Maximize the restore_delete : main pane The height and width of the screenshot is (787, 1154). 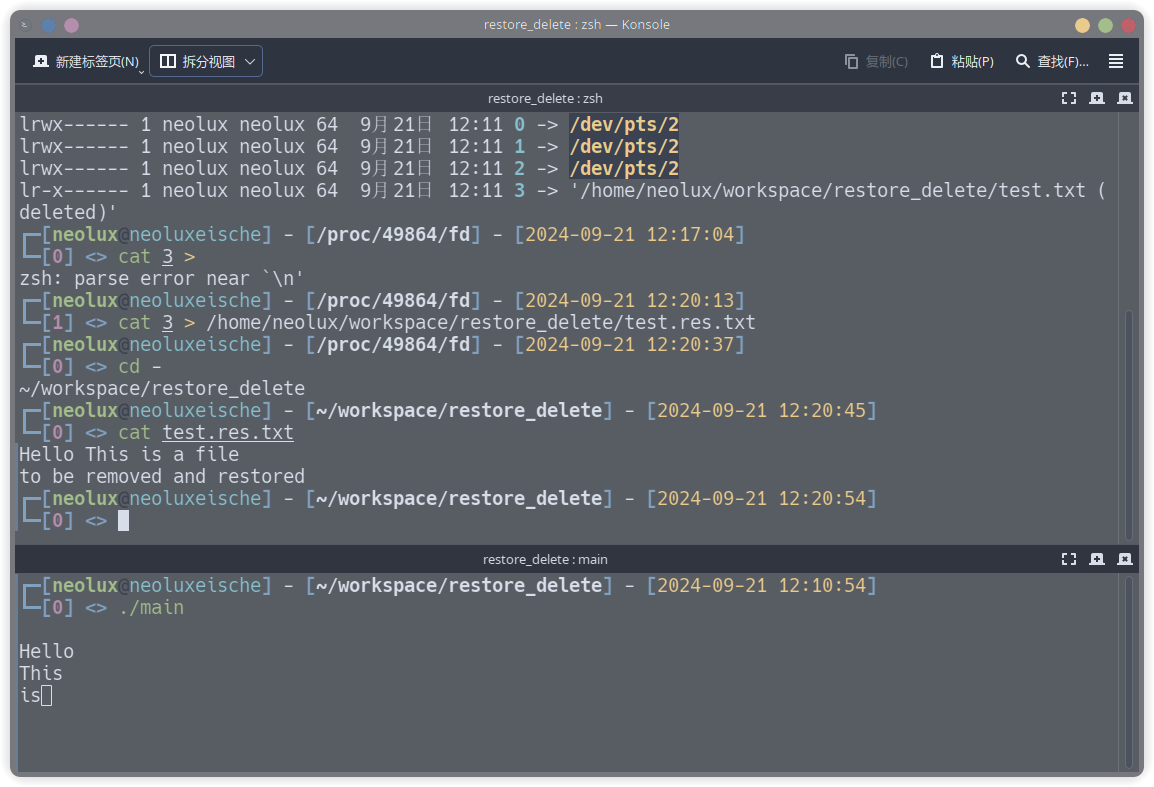point(1069,560)
